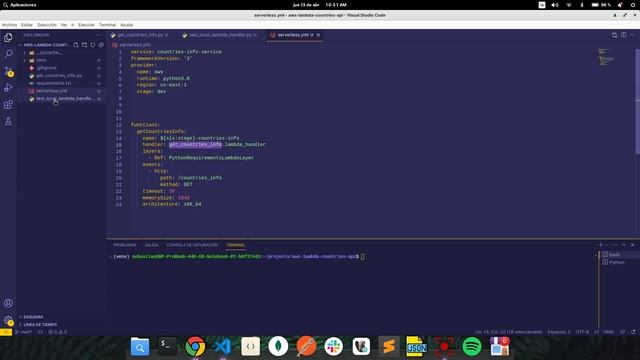Open the Archivo menu
The width and height of the screenshot is (640, 360).
pyautogui.click(x=9, y=25)
